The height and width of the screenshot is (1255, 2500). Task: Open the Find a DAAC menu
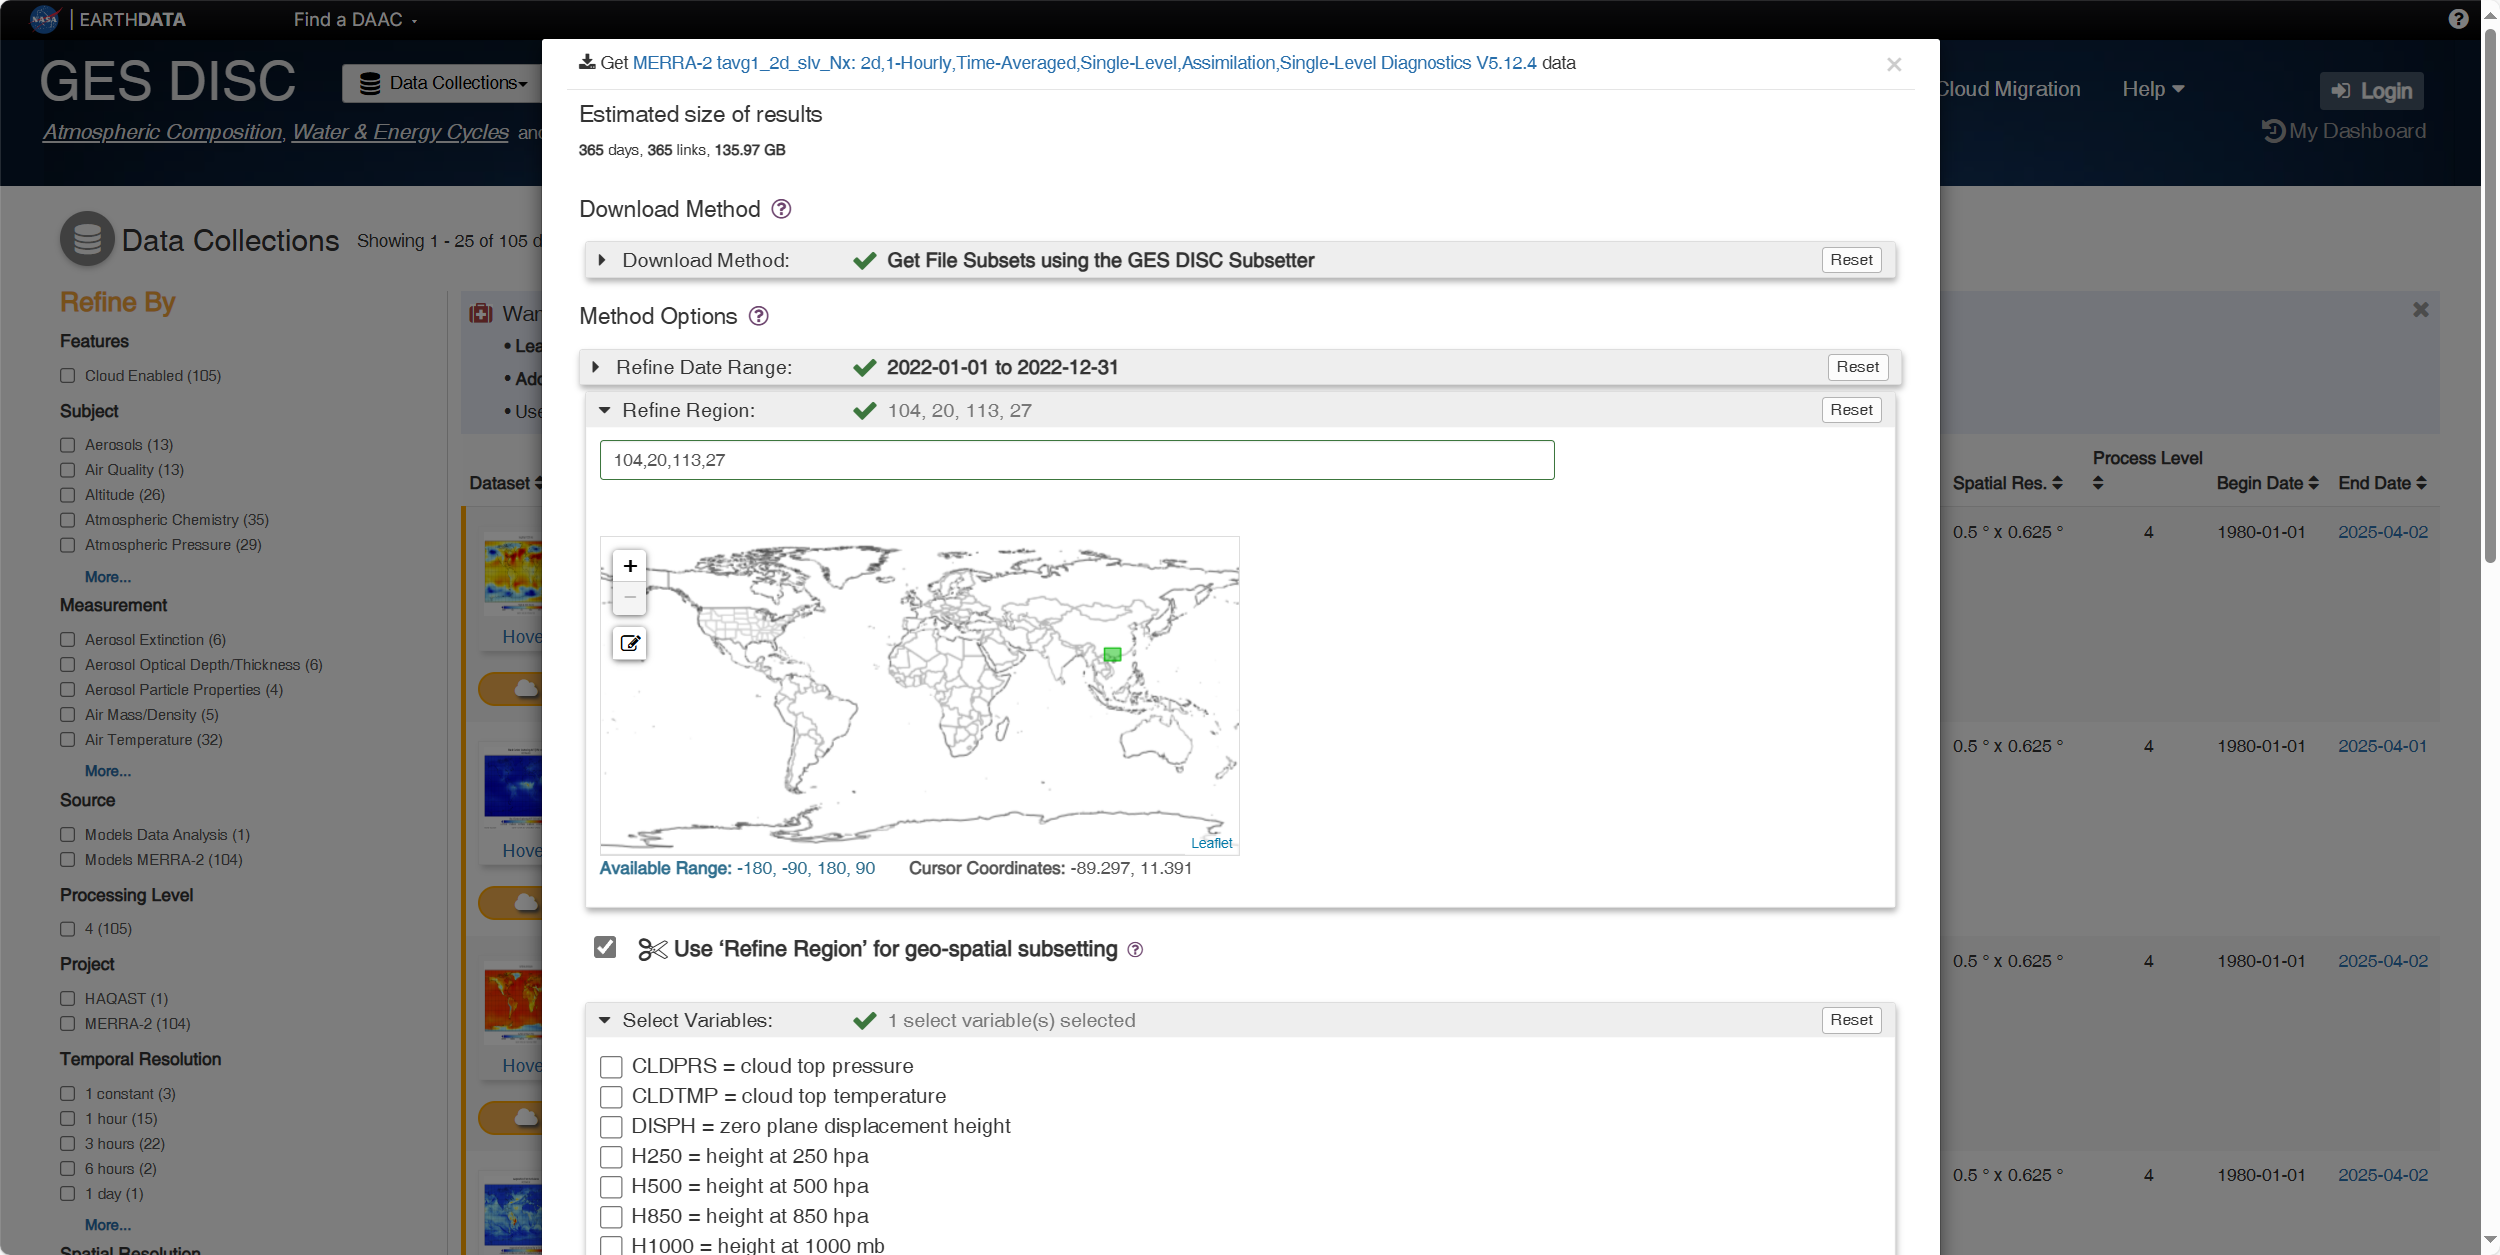[x=355, y=19]
